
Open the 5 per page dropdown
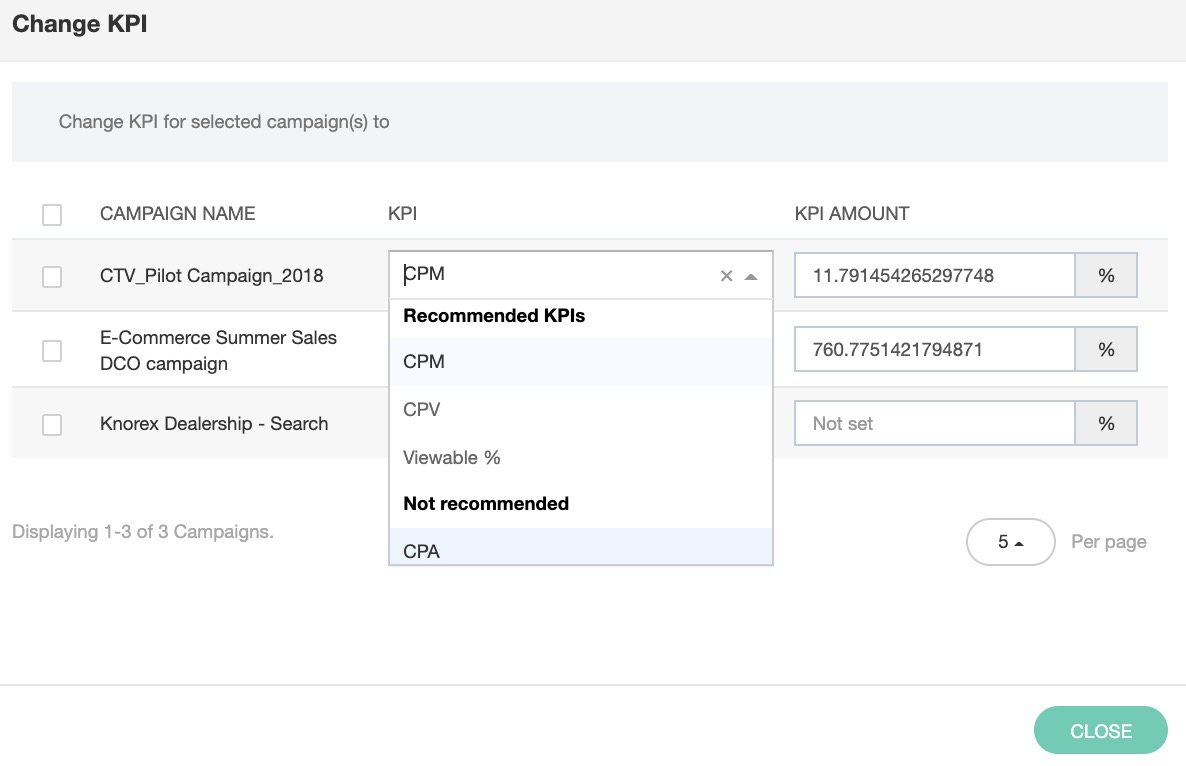[1010, 542]
